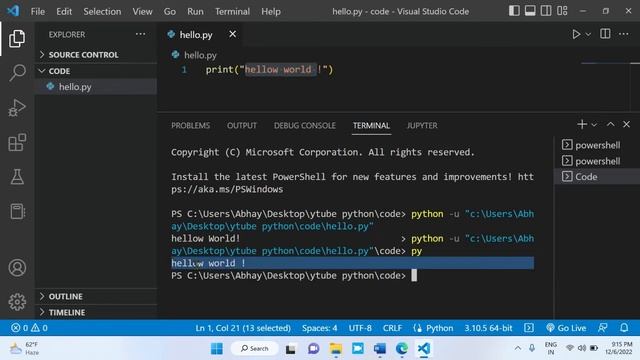Select the Code terminal entry

[597, 177]
